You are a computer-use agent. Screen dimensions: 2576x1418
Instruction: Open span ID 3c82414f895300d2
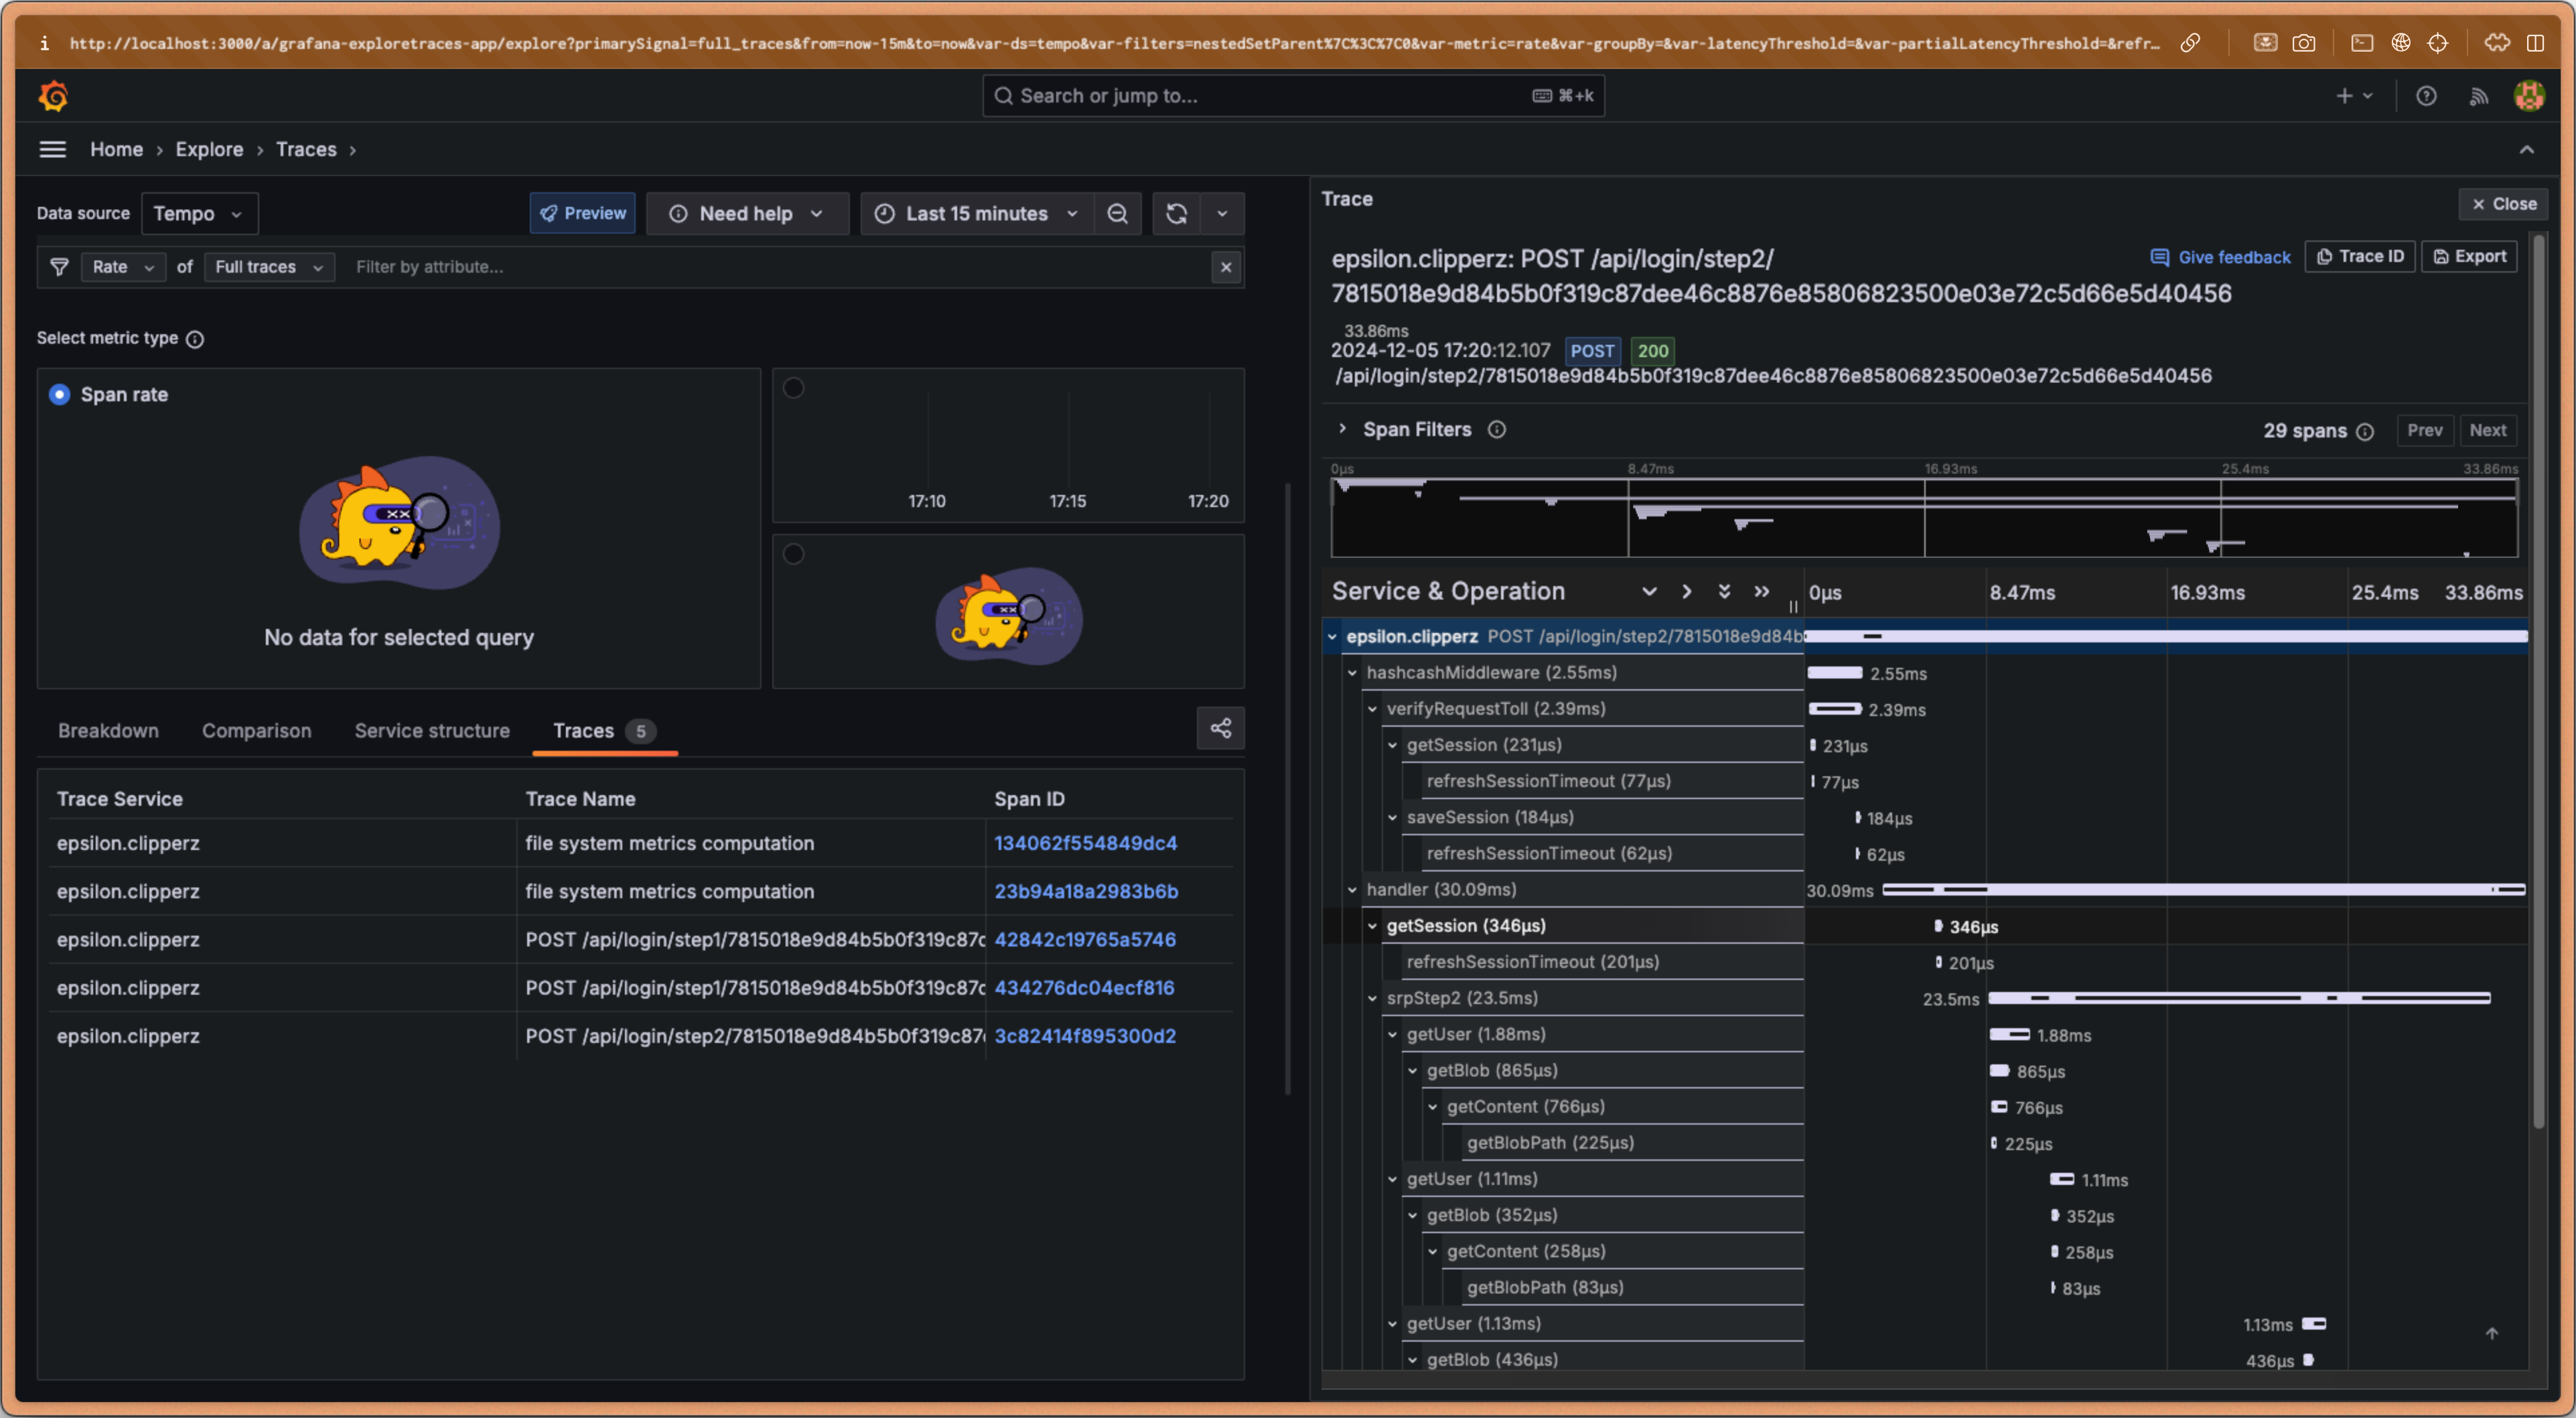(1085, 1036)
